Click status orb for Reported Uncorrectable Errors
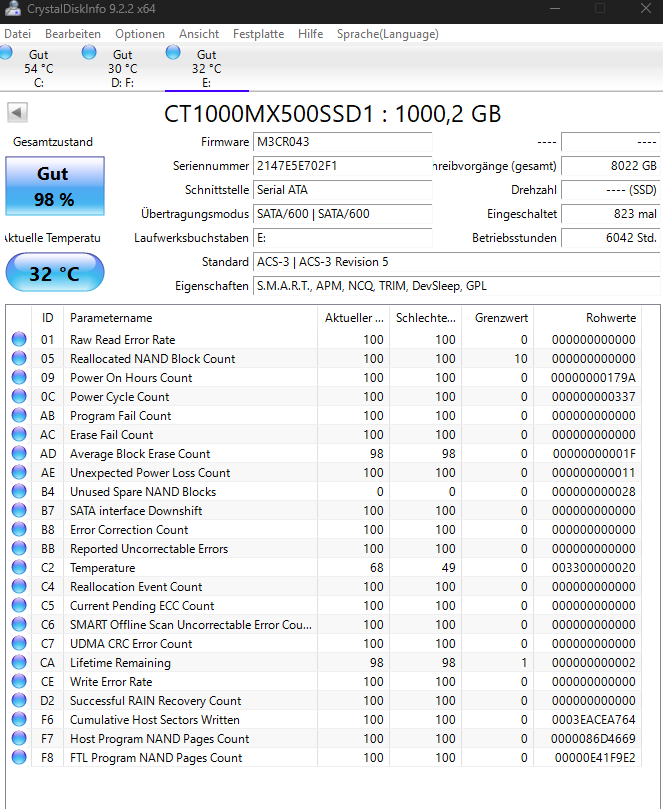Screen dimensions: 663x809 tap(19, 548)
